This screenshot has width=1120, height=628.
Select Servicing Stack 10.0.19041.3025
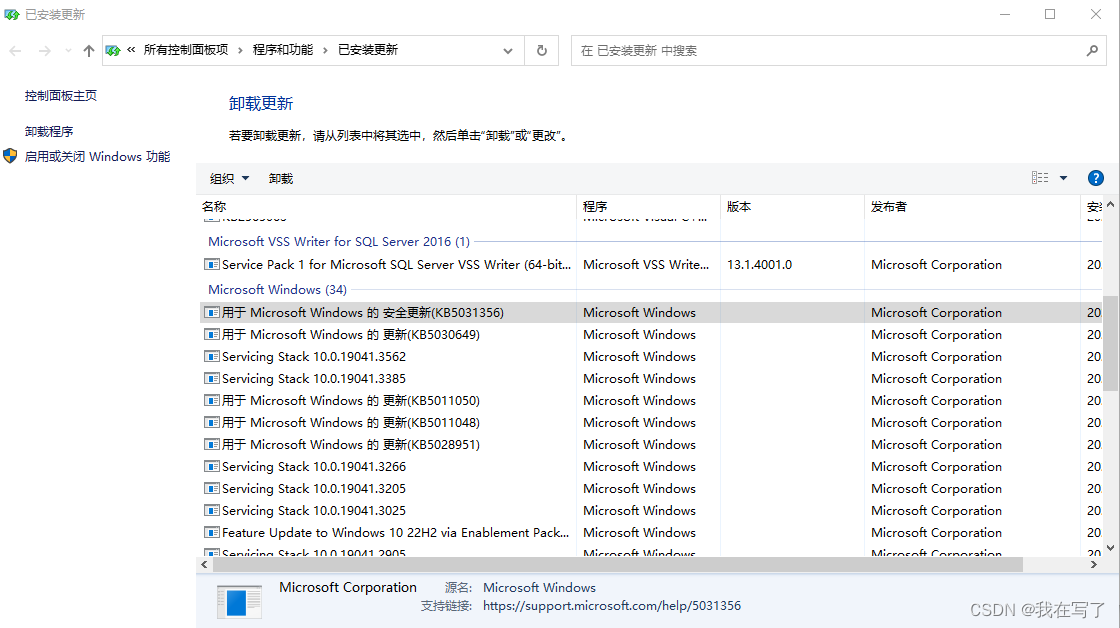click(x=651, y=511)
